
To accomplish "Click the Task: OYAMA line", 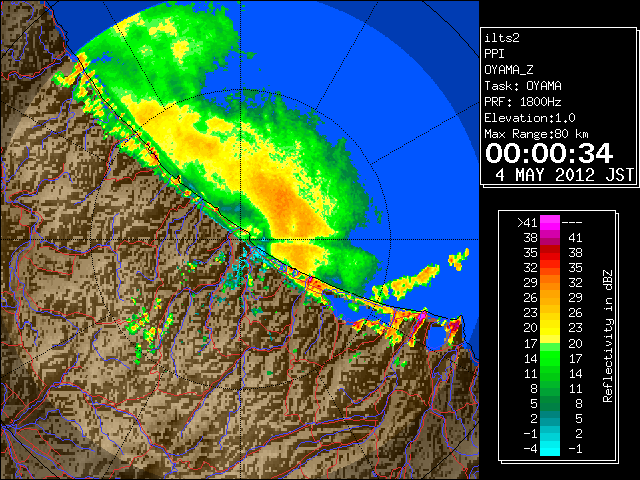I will point(523,86).
